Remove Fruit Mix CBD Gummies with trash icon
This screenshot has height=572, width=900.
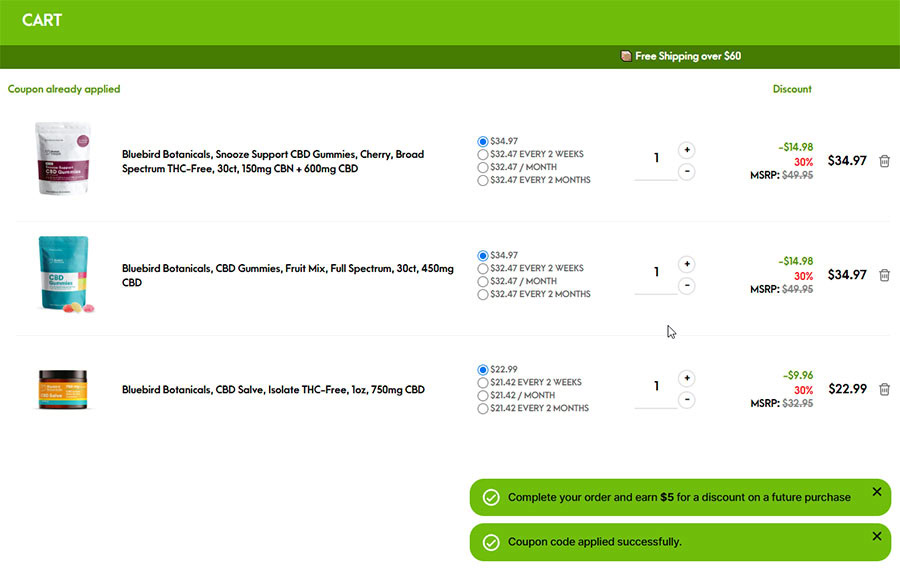tap(885, 275)
